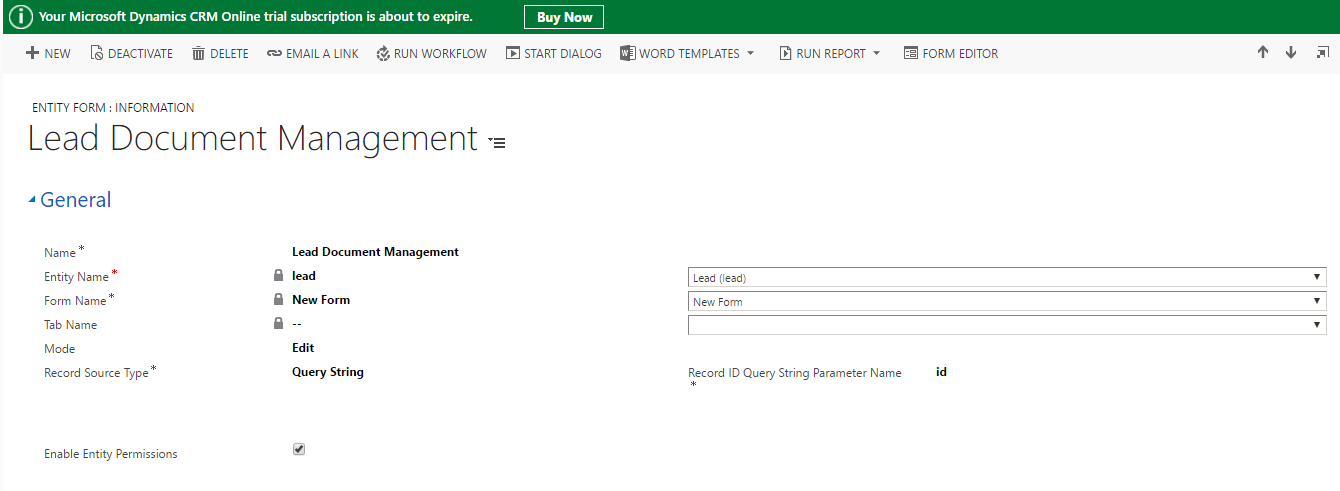Open record menu beside Lead Document Management title
This screenshot has width=1340, height=491.
point(497,143)
